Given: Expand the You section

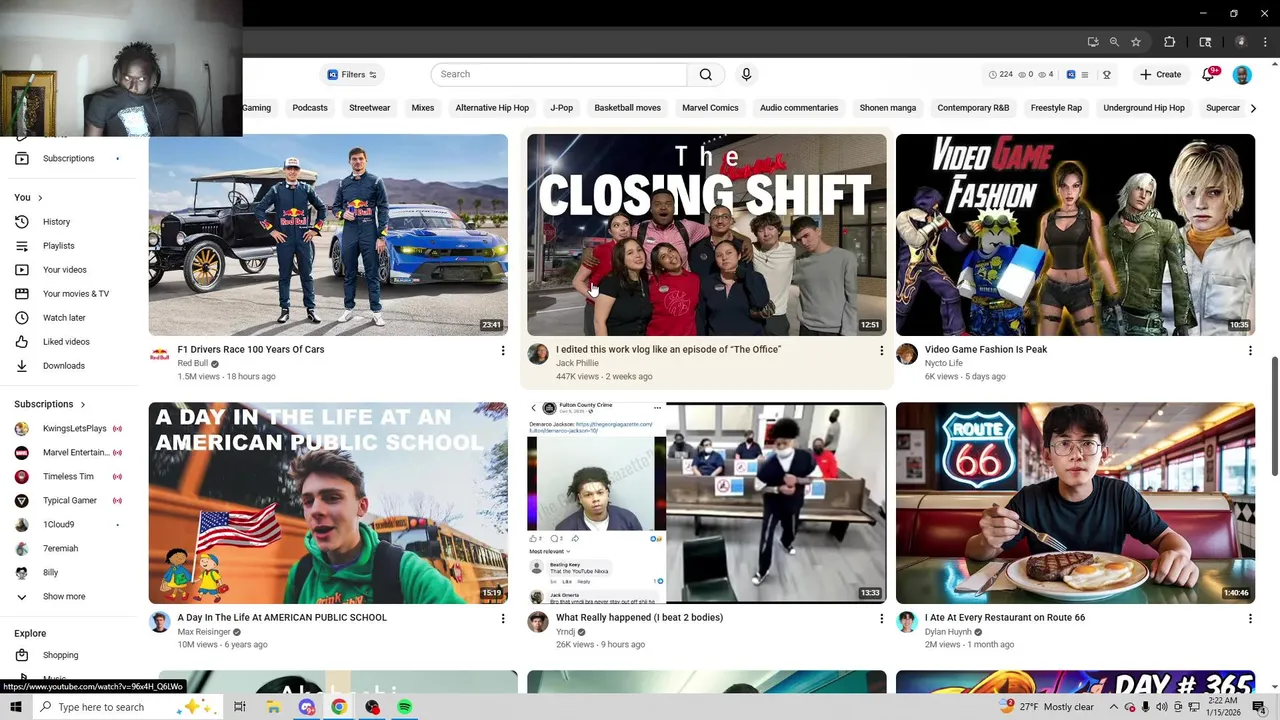Looking at the screenshot, I should pyautogui.click(x=28, y=197).
